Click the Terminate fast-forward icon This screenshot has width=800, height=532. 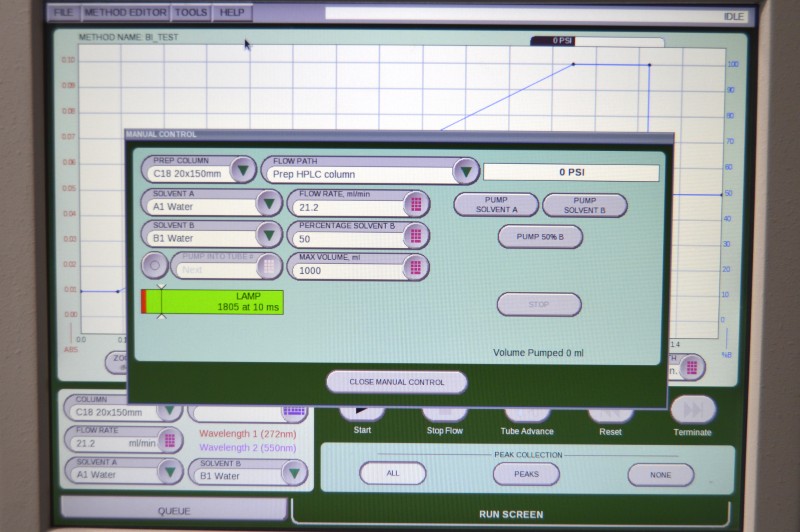tap(692, 410)
